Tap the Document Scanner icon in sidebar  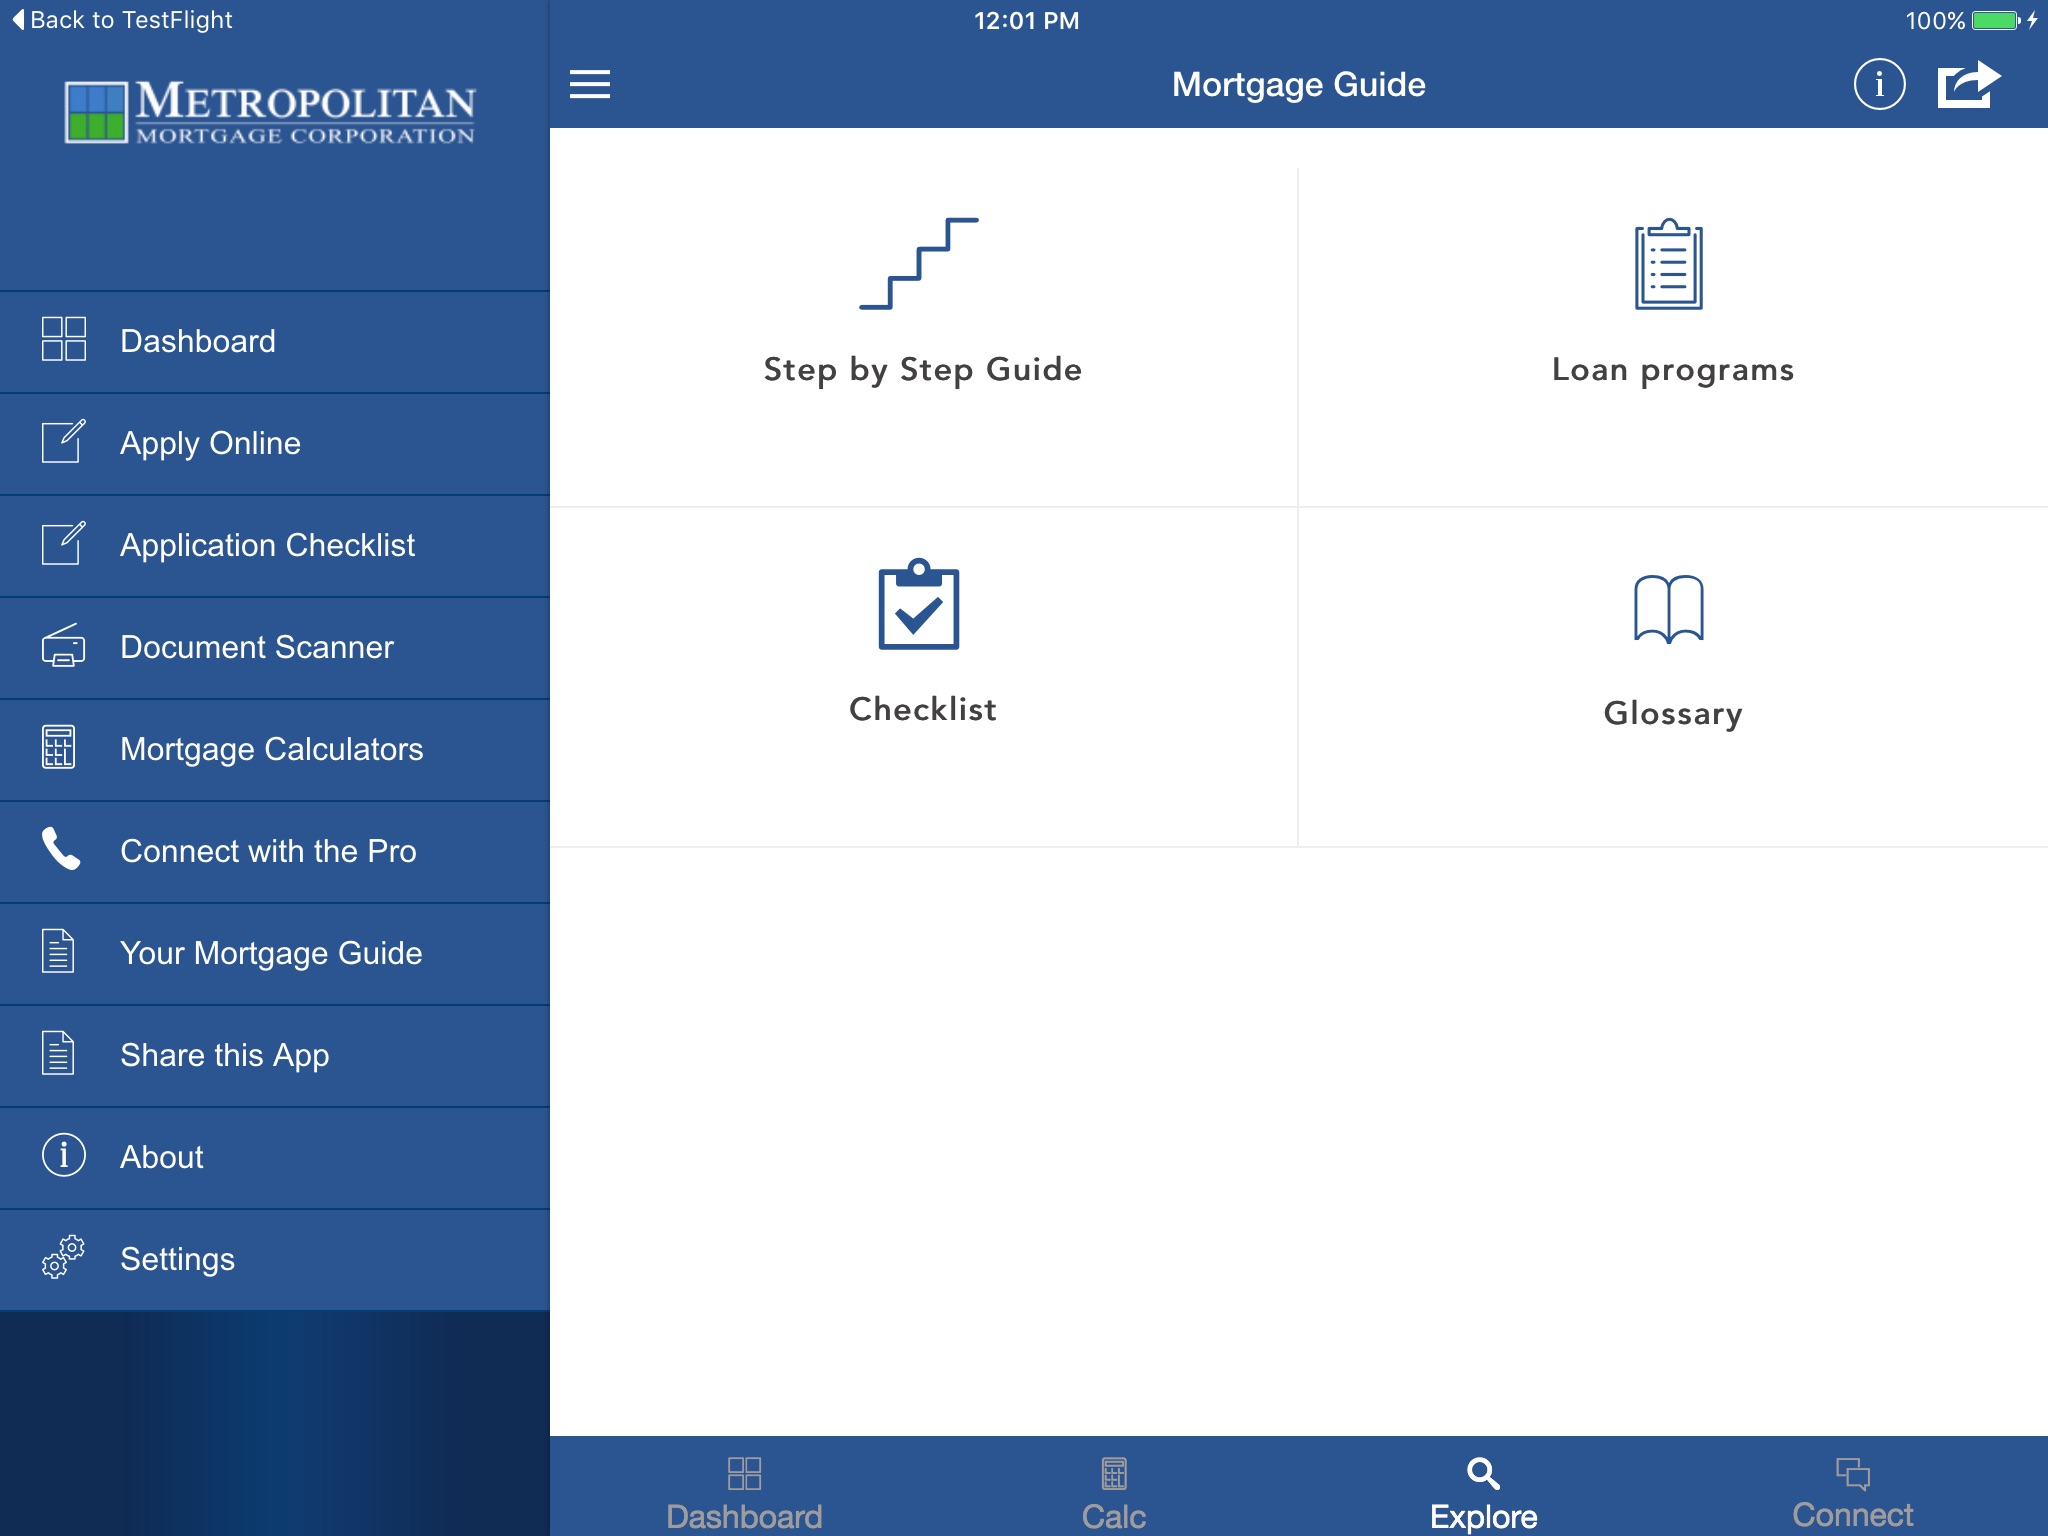[x=63, y=646]
